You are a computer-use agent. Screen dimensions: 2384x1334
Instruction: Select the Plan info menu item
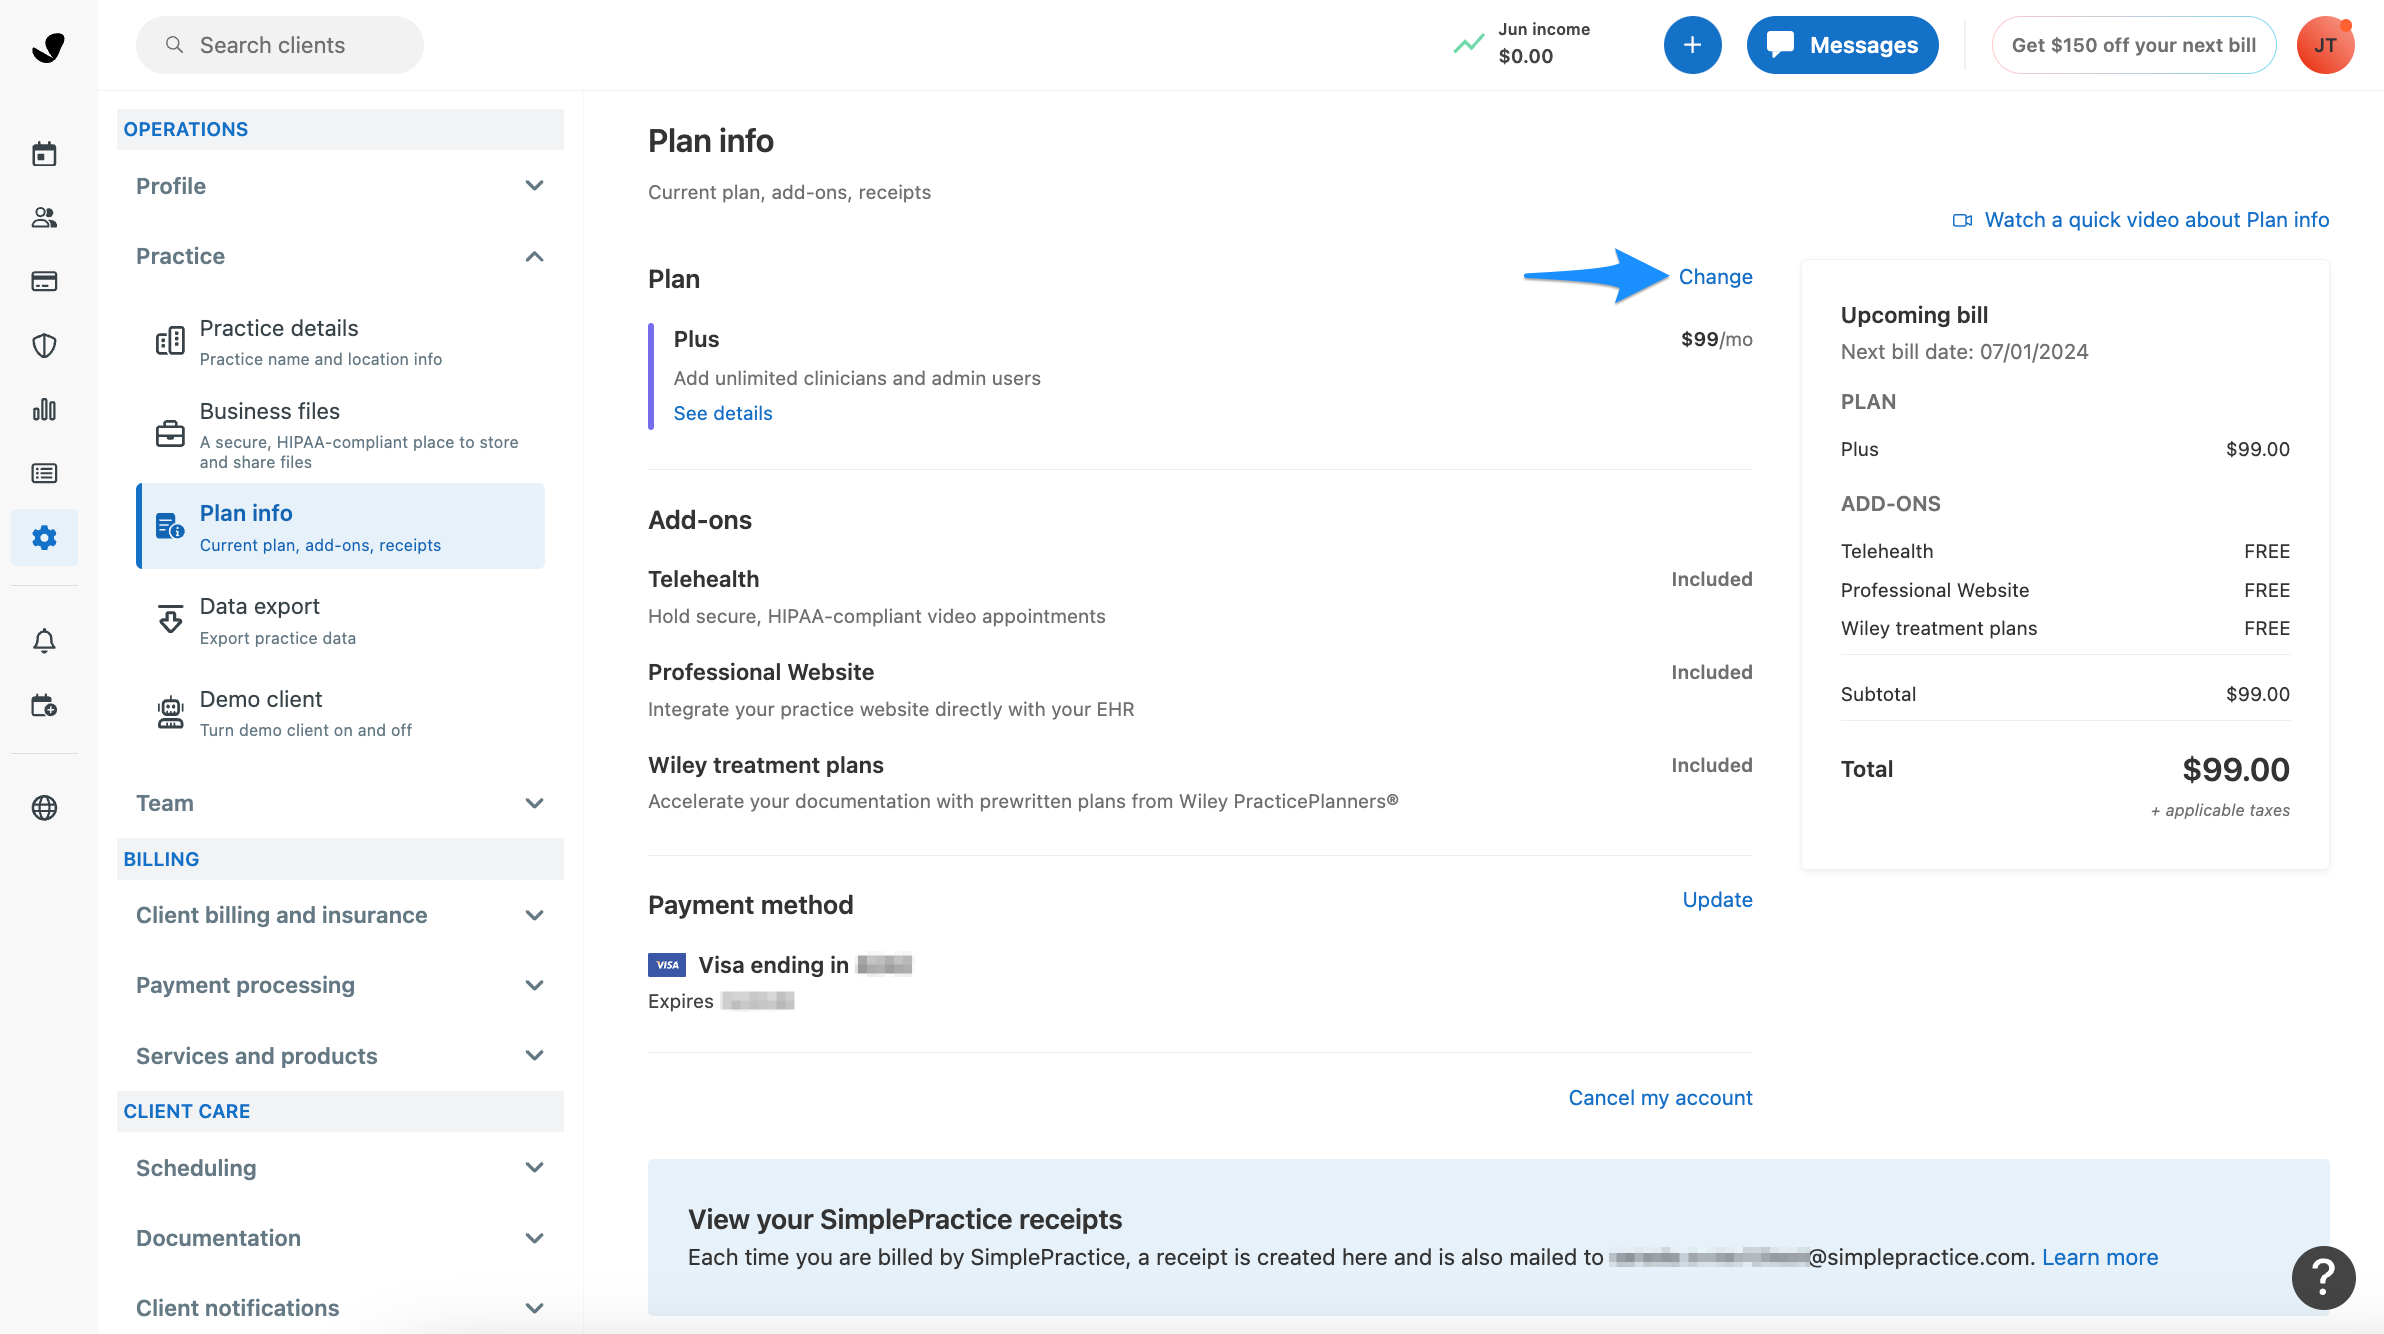[340, 527]
